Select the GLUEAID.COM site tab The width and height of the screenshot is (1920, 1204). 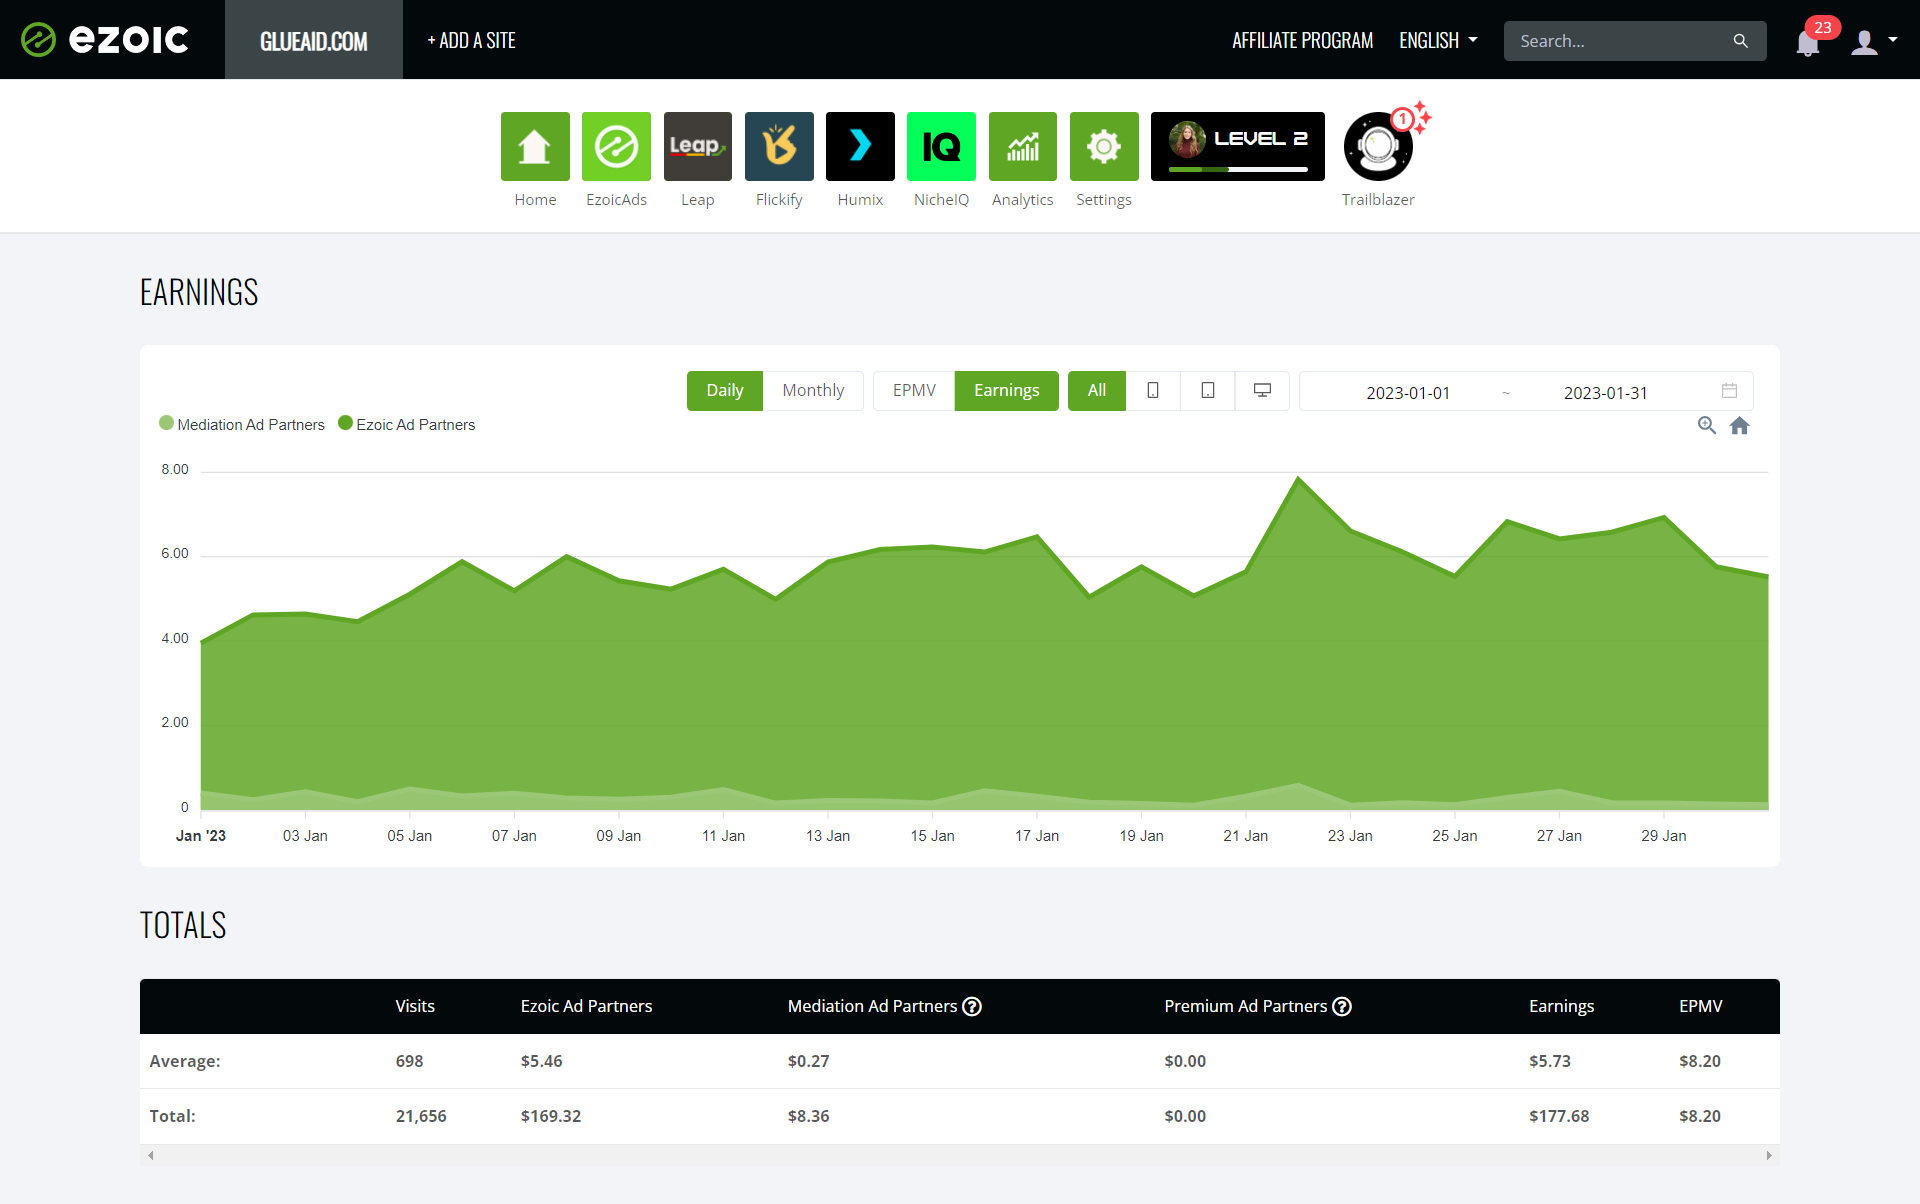[x=314, y=40]
